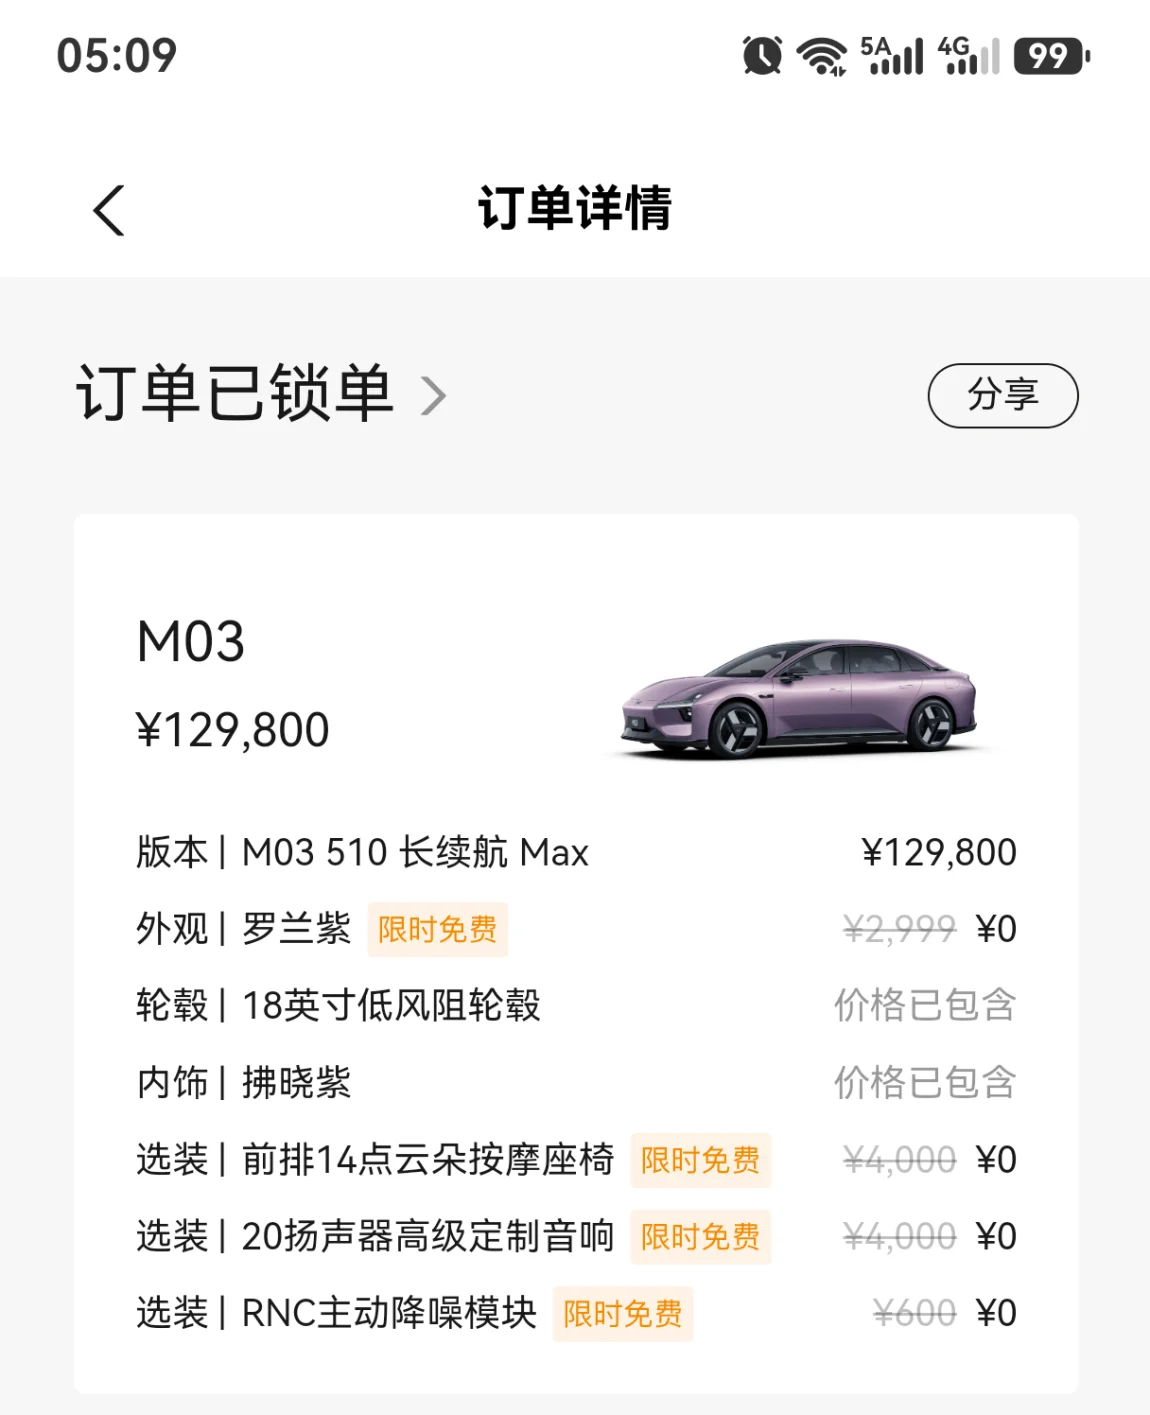
Task: Tap the battery 99 indicator
Action: click(1051, 56)
